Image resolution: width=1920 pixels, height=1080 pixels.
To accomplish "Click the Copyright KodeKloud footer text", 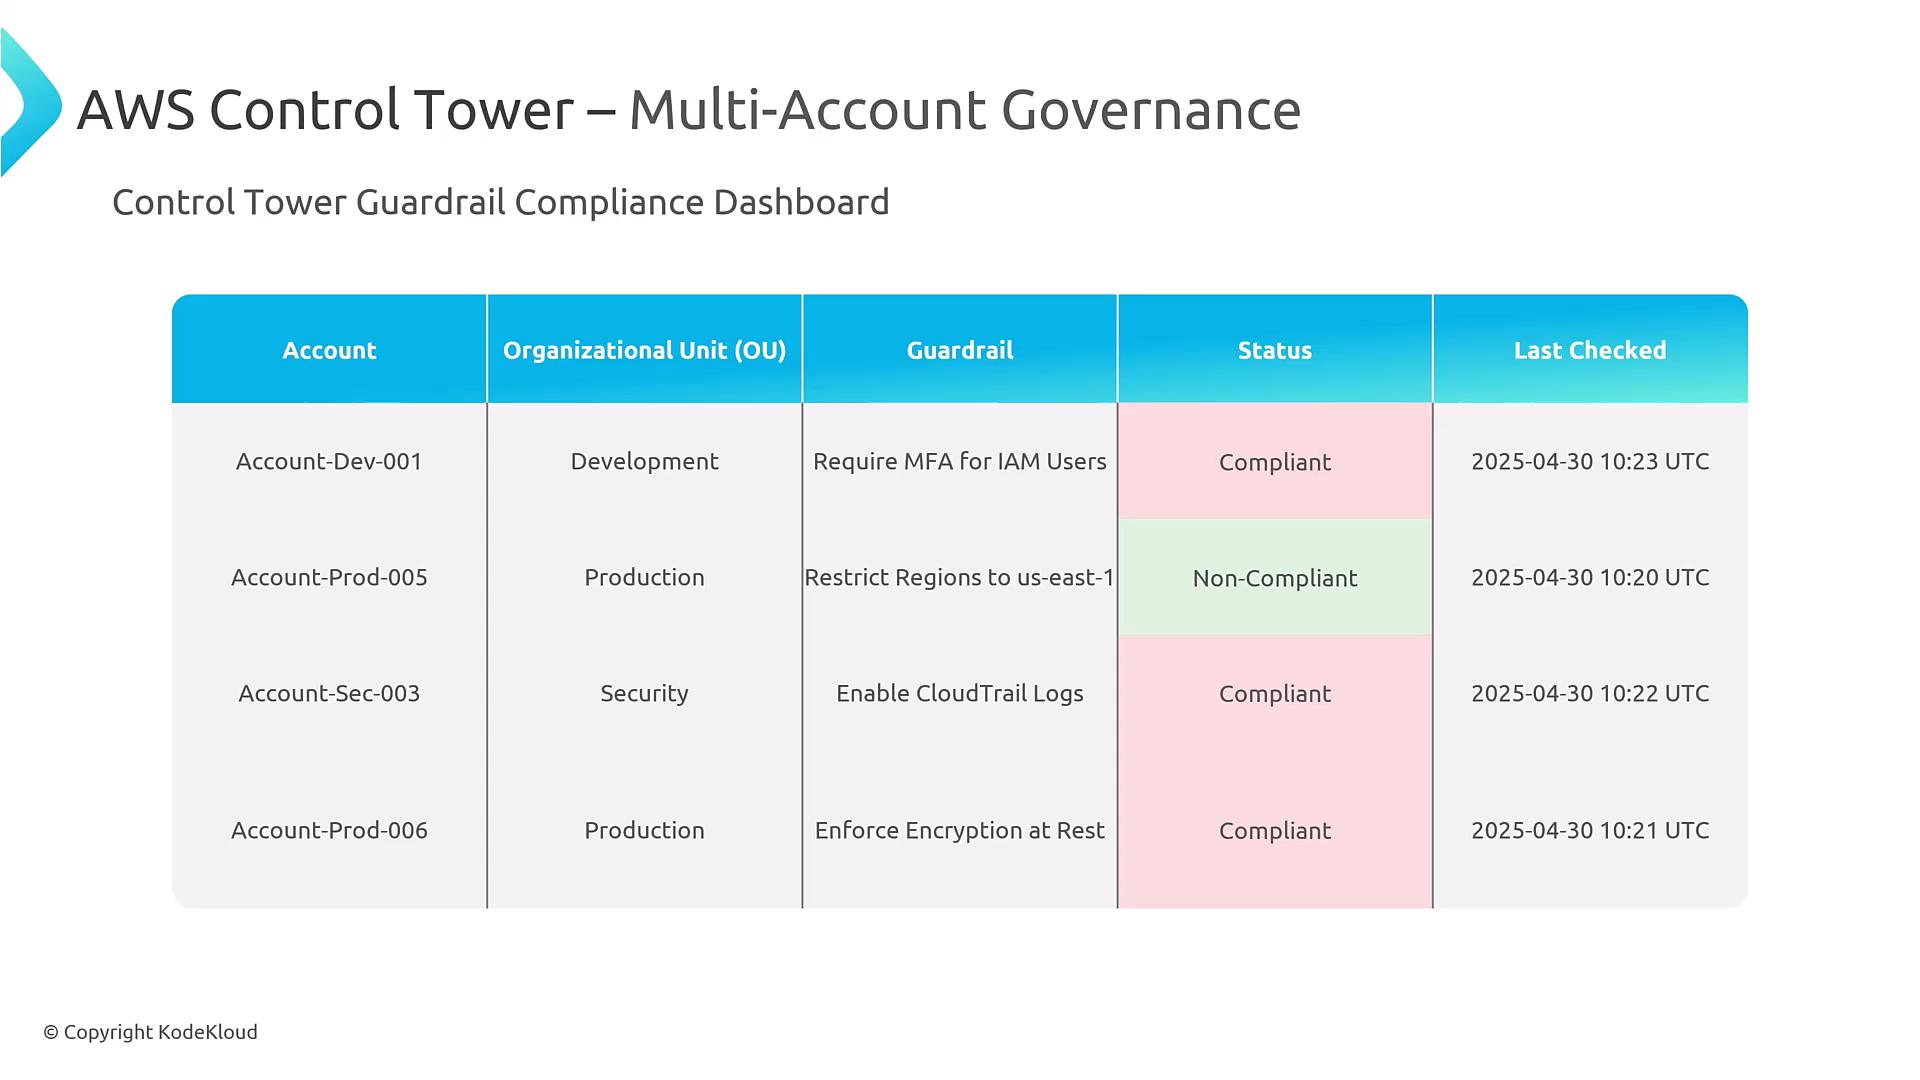I will tap(150, 1032).
